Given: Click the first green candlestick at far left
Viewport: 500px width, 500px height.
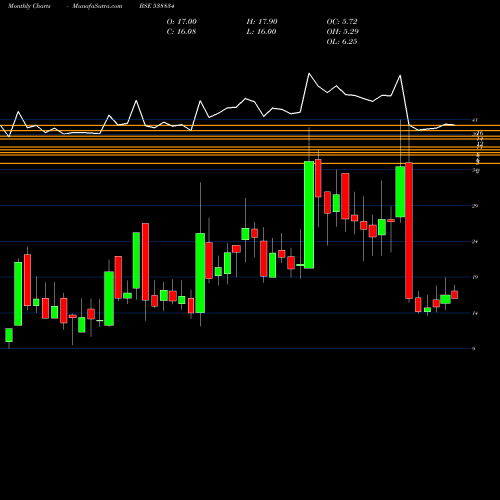Looking at the screenshot, I should pos(9,335).
